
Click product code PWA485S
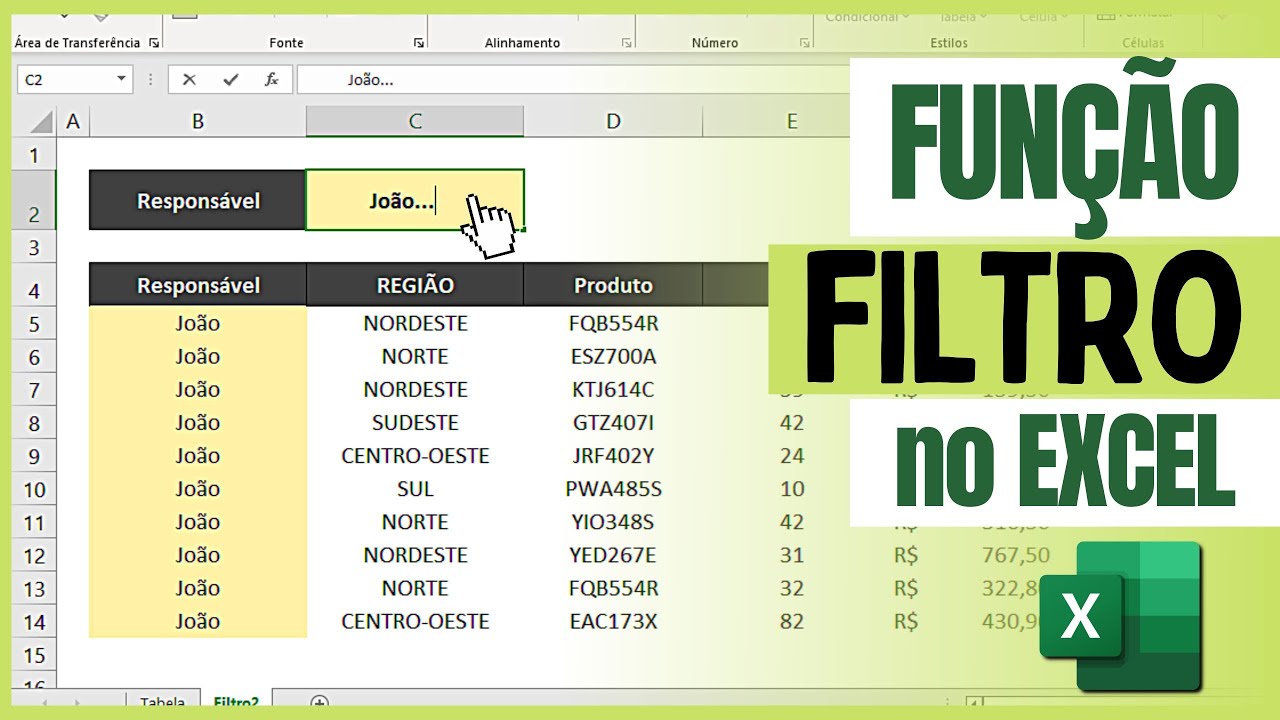613,488
